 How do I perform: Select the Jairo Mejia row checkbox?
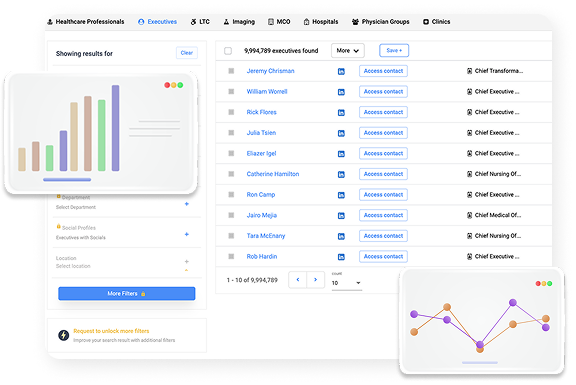pyautogui.click(x=231, y=215)
